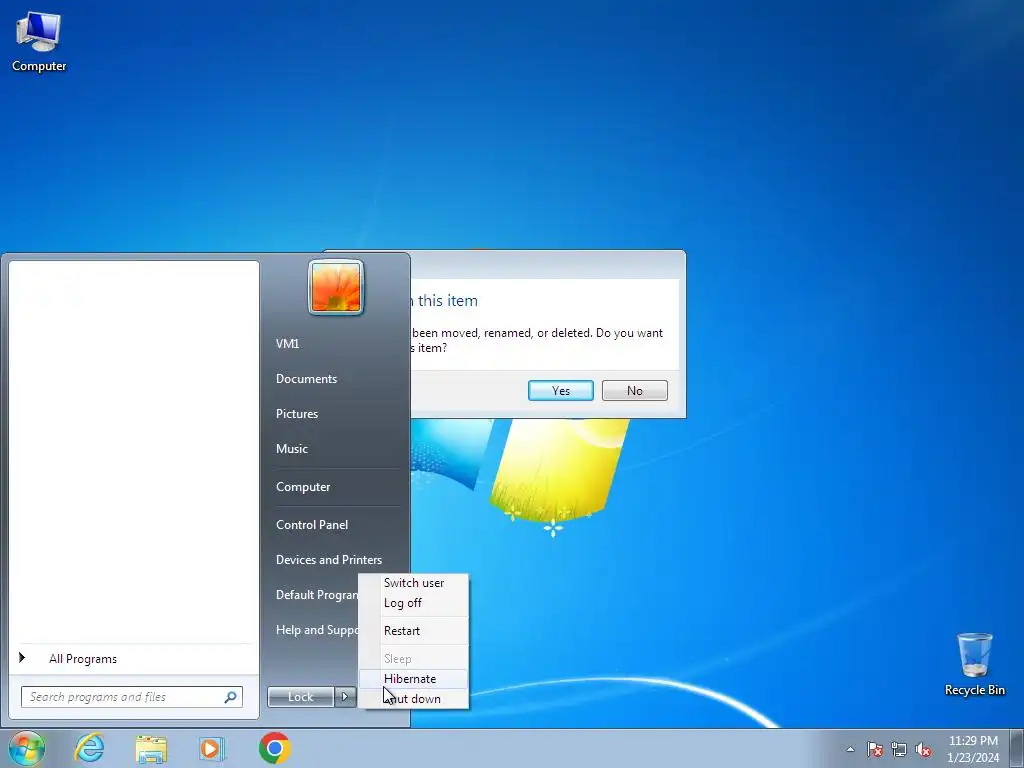Open Windows Explorer from the taskbar
The image size is (1024, 768).
151,748
